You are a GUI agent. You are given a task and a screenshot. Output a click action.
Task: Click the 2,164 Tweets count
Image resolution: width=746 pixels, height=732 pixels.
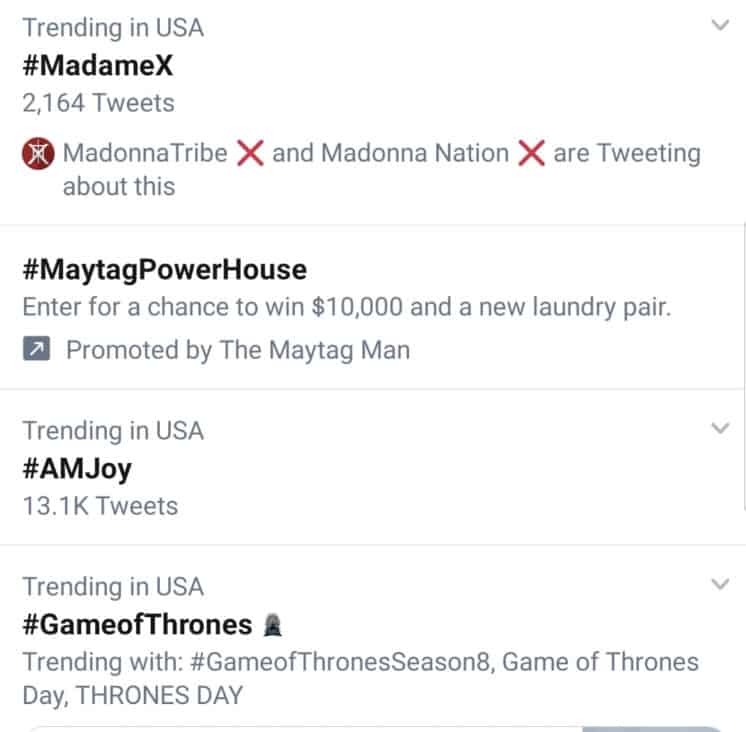(98, 103)
